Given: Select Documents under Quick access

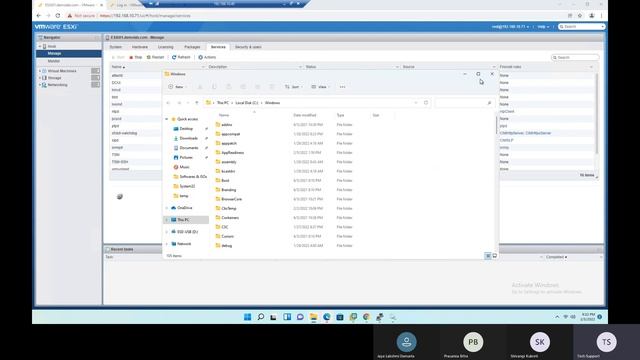Looking at the screenshot, I should click(189, 148).
